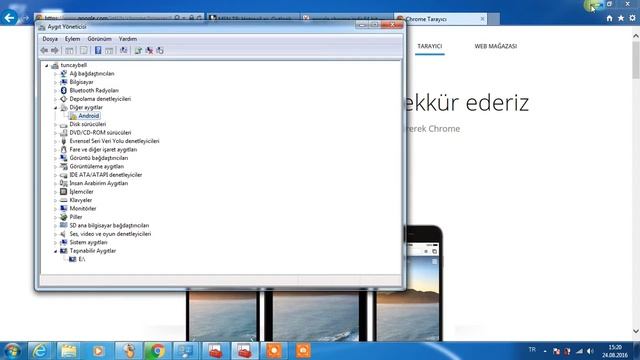Select Monitörler row
Viewport: 640px width, 360px height.
pos(83,209)
